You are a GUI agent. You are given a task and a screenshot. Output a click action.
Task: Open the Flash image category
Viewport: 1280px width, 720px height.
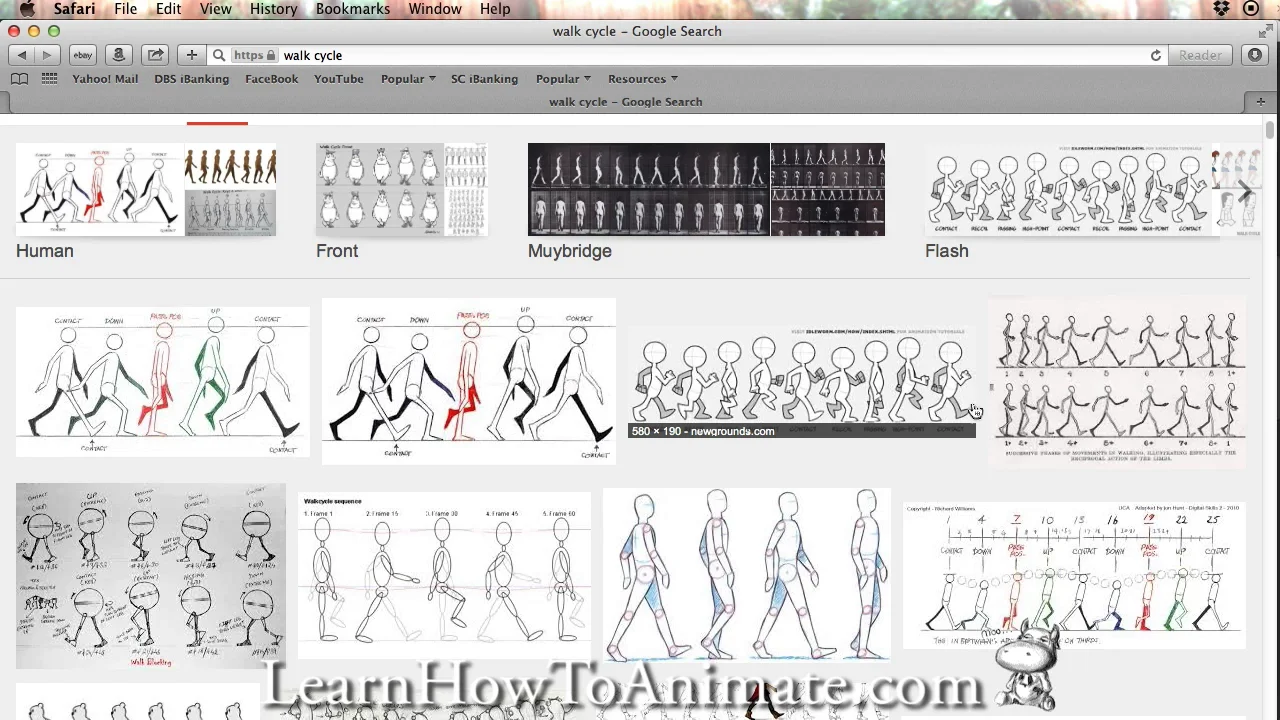click(x=1092, y=202)
